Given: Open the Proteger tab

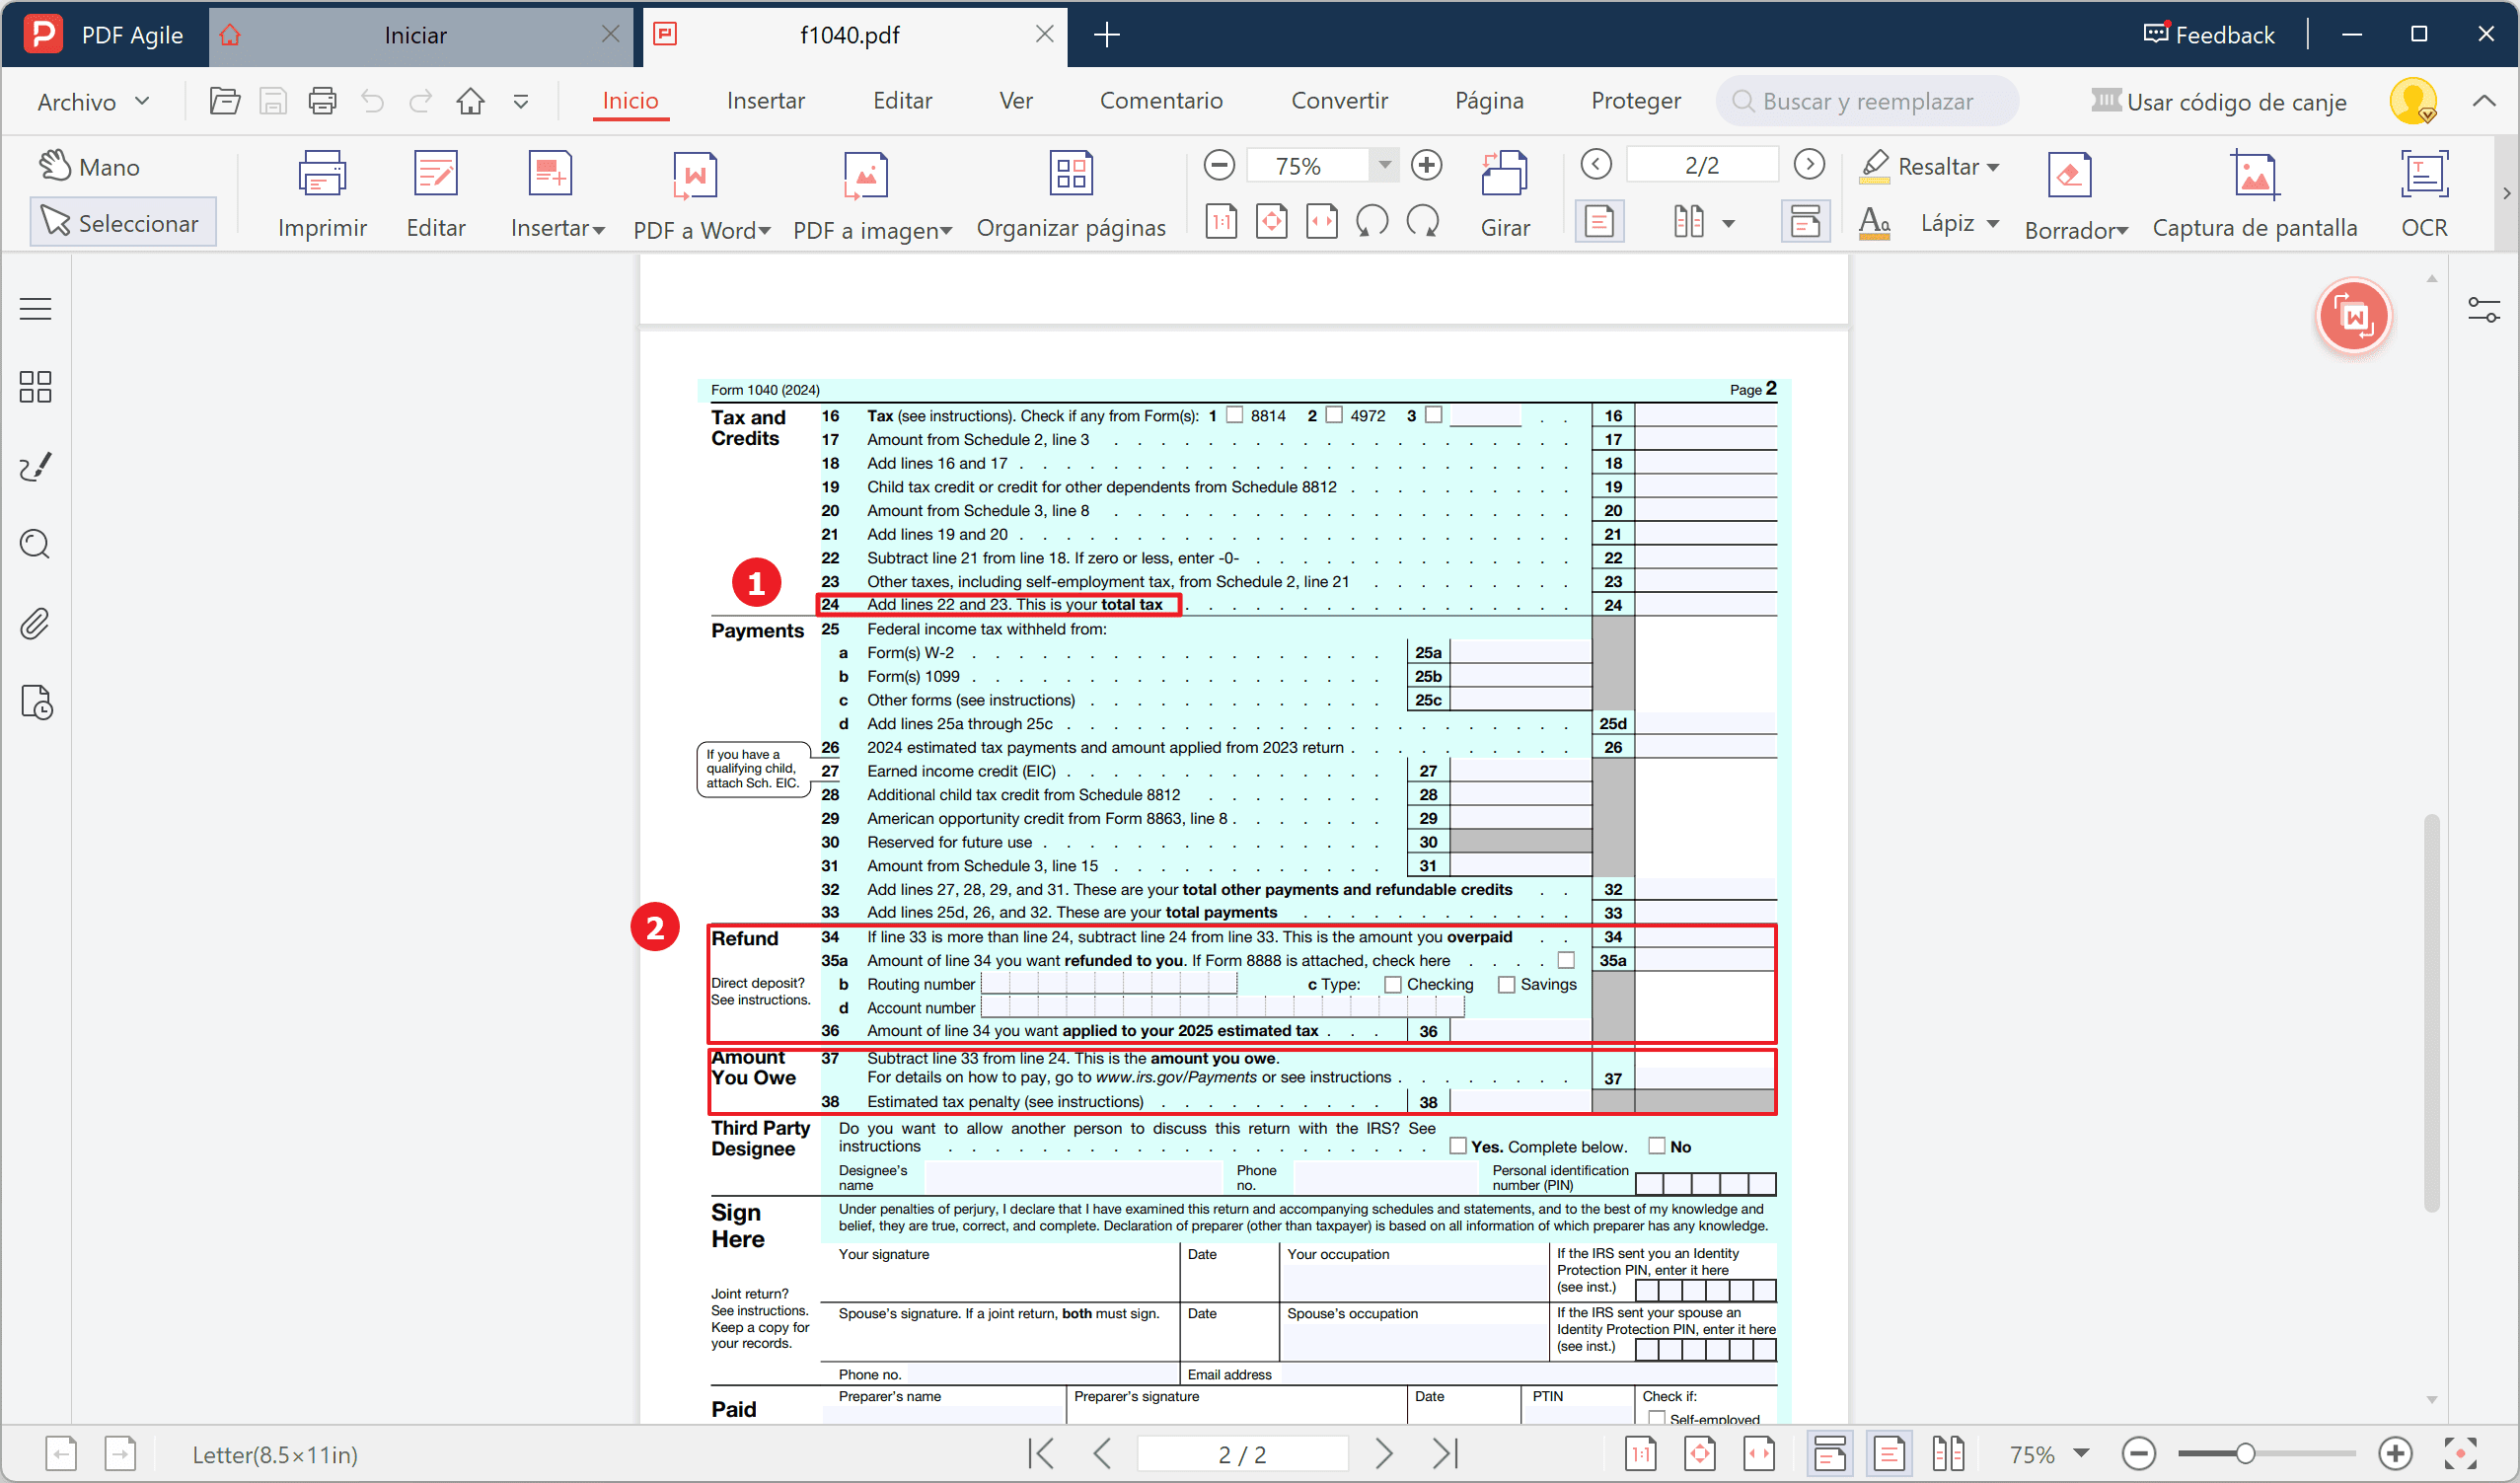Looking at the screenshot, I should tap(1635, 101).
